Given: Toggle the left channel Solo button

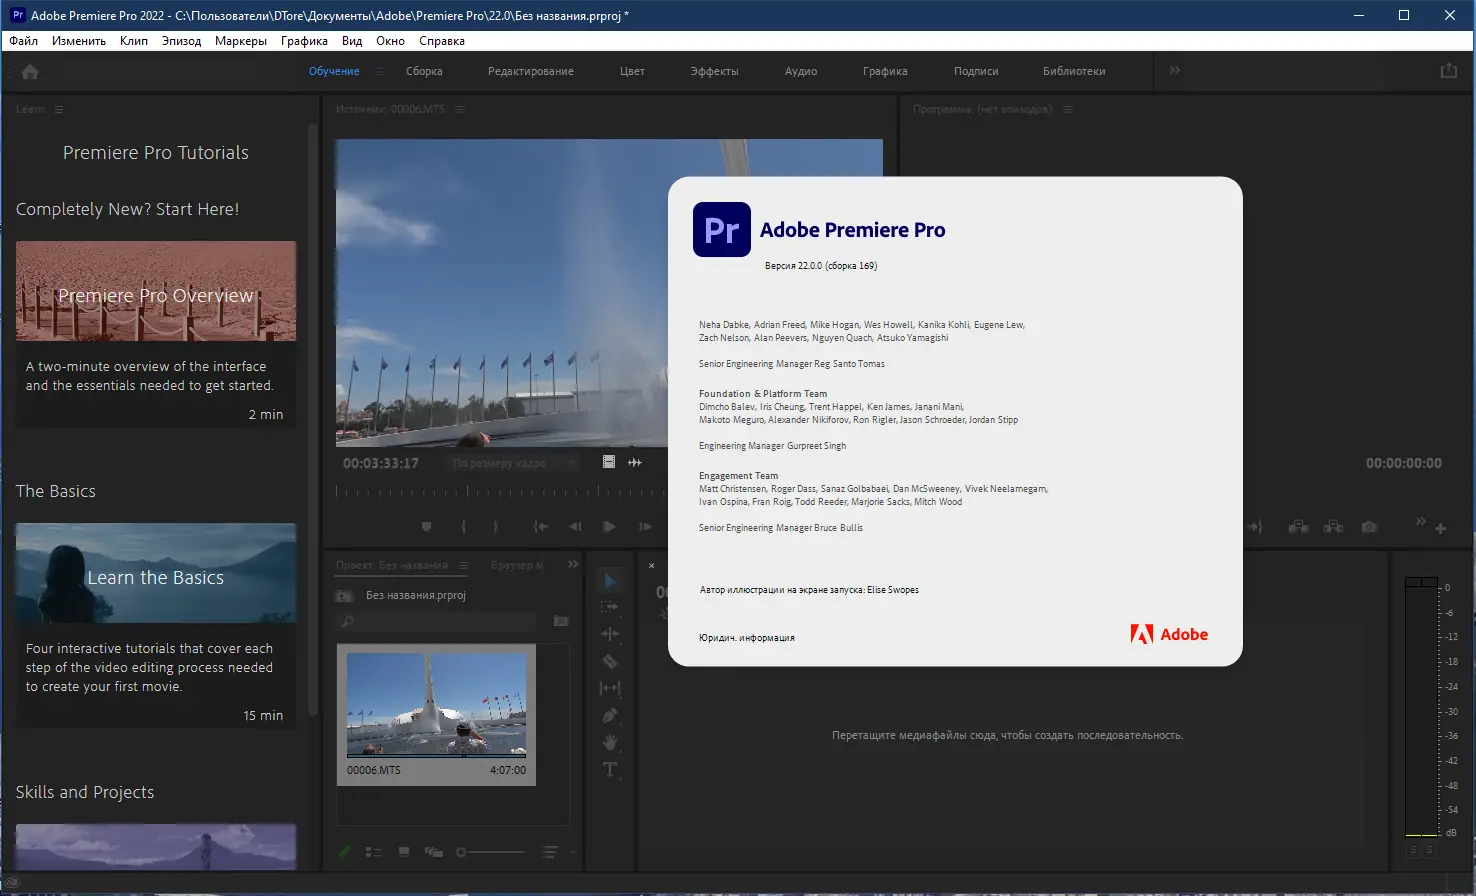Looking at the screenshot, I should pyautogui.click(x=1413, y=850).
